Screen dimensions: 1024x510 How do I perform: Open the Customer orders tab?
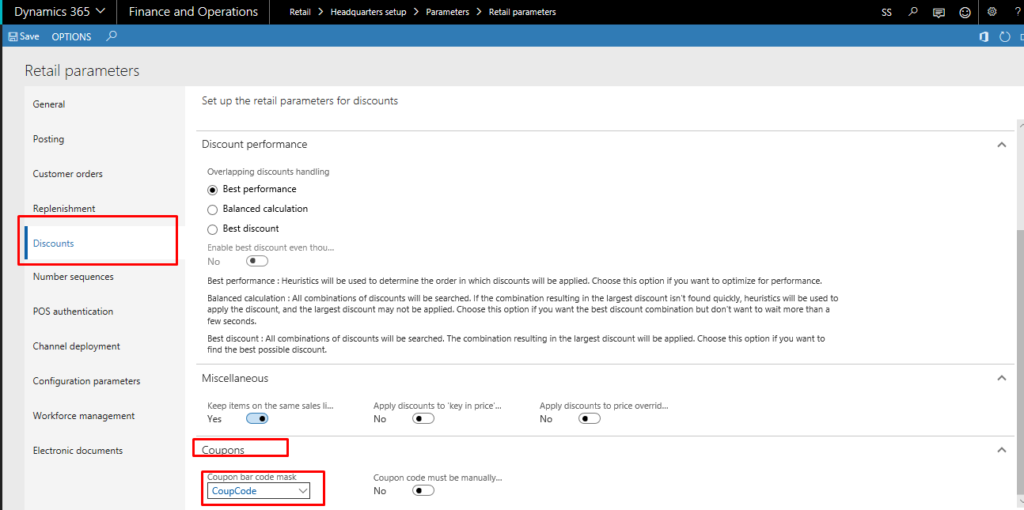click(x=68, y=174)
